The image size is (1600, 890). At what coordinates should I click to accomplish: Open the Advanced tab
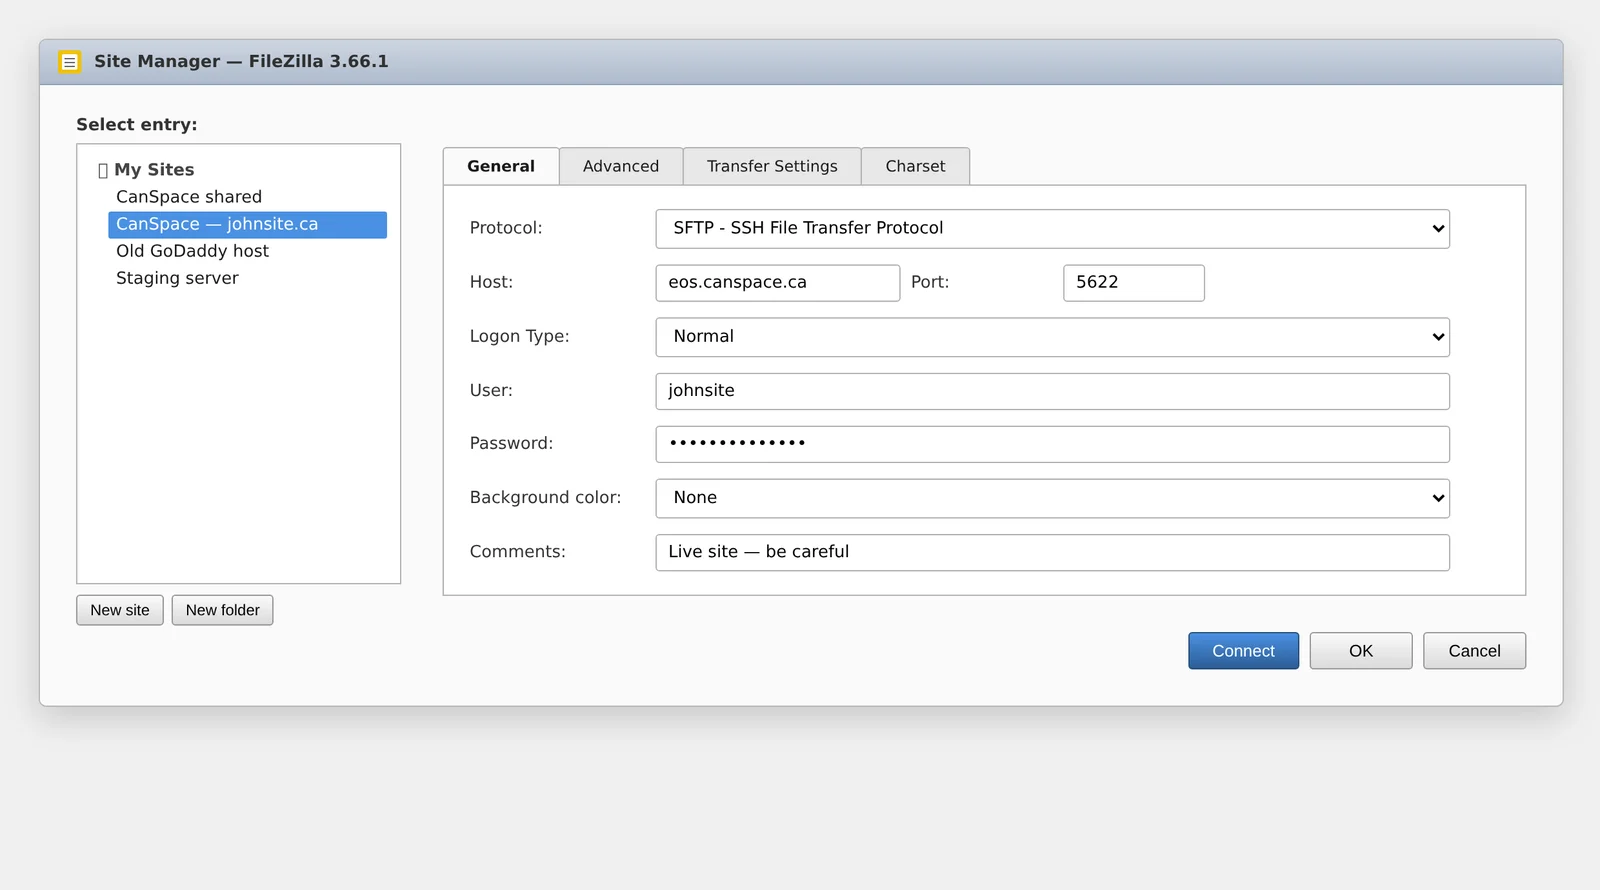621,166
